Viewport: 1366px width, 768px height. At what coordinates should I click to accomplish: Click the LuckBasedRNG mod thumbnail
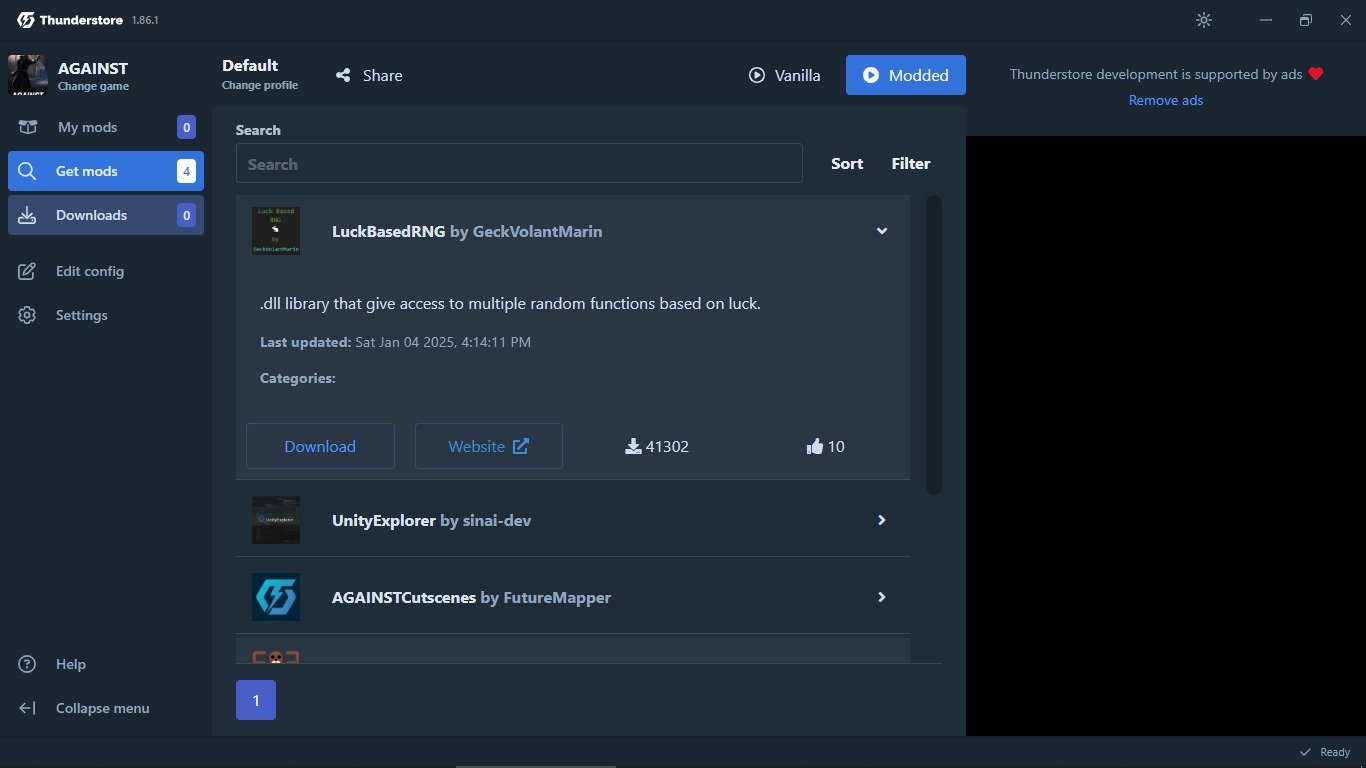coord(276,231)
